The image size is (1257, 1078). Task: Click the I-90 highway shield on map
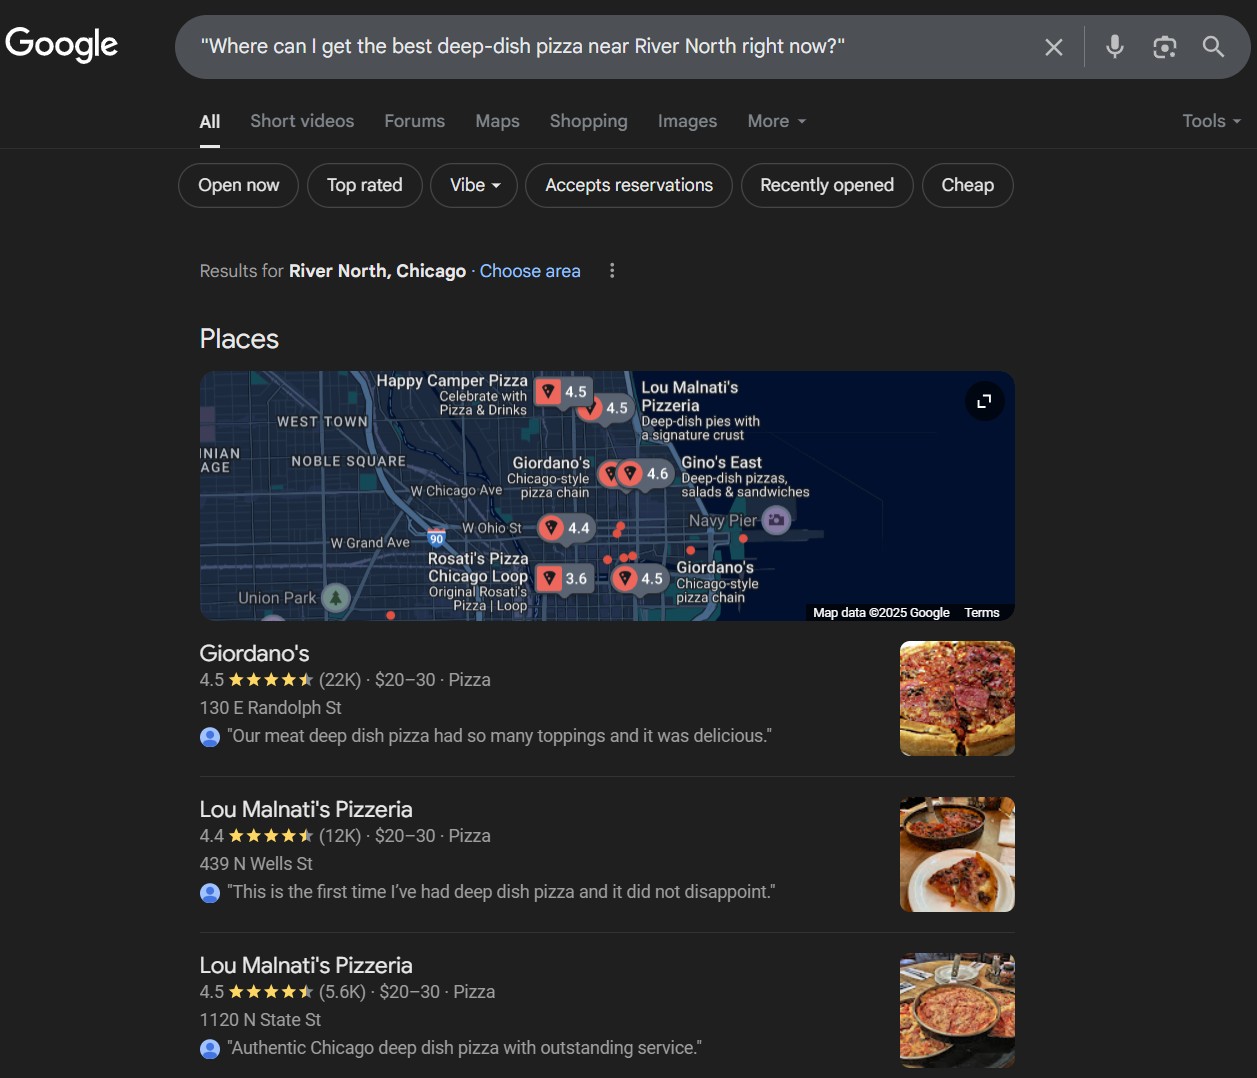436,538
